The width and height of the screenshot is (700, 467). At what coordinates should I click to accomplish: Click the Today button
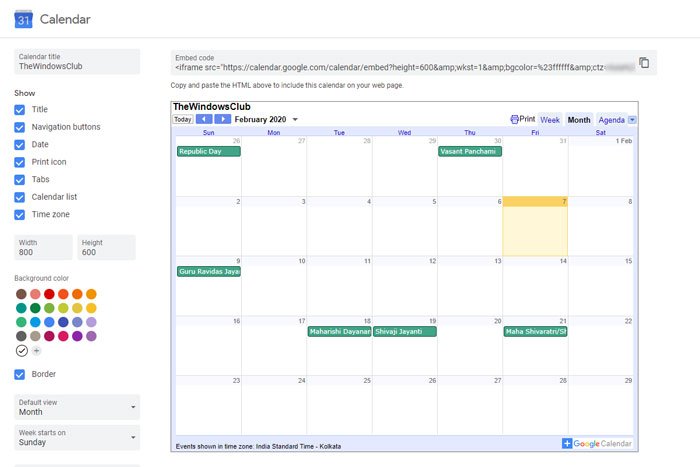pos(183,119)
